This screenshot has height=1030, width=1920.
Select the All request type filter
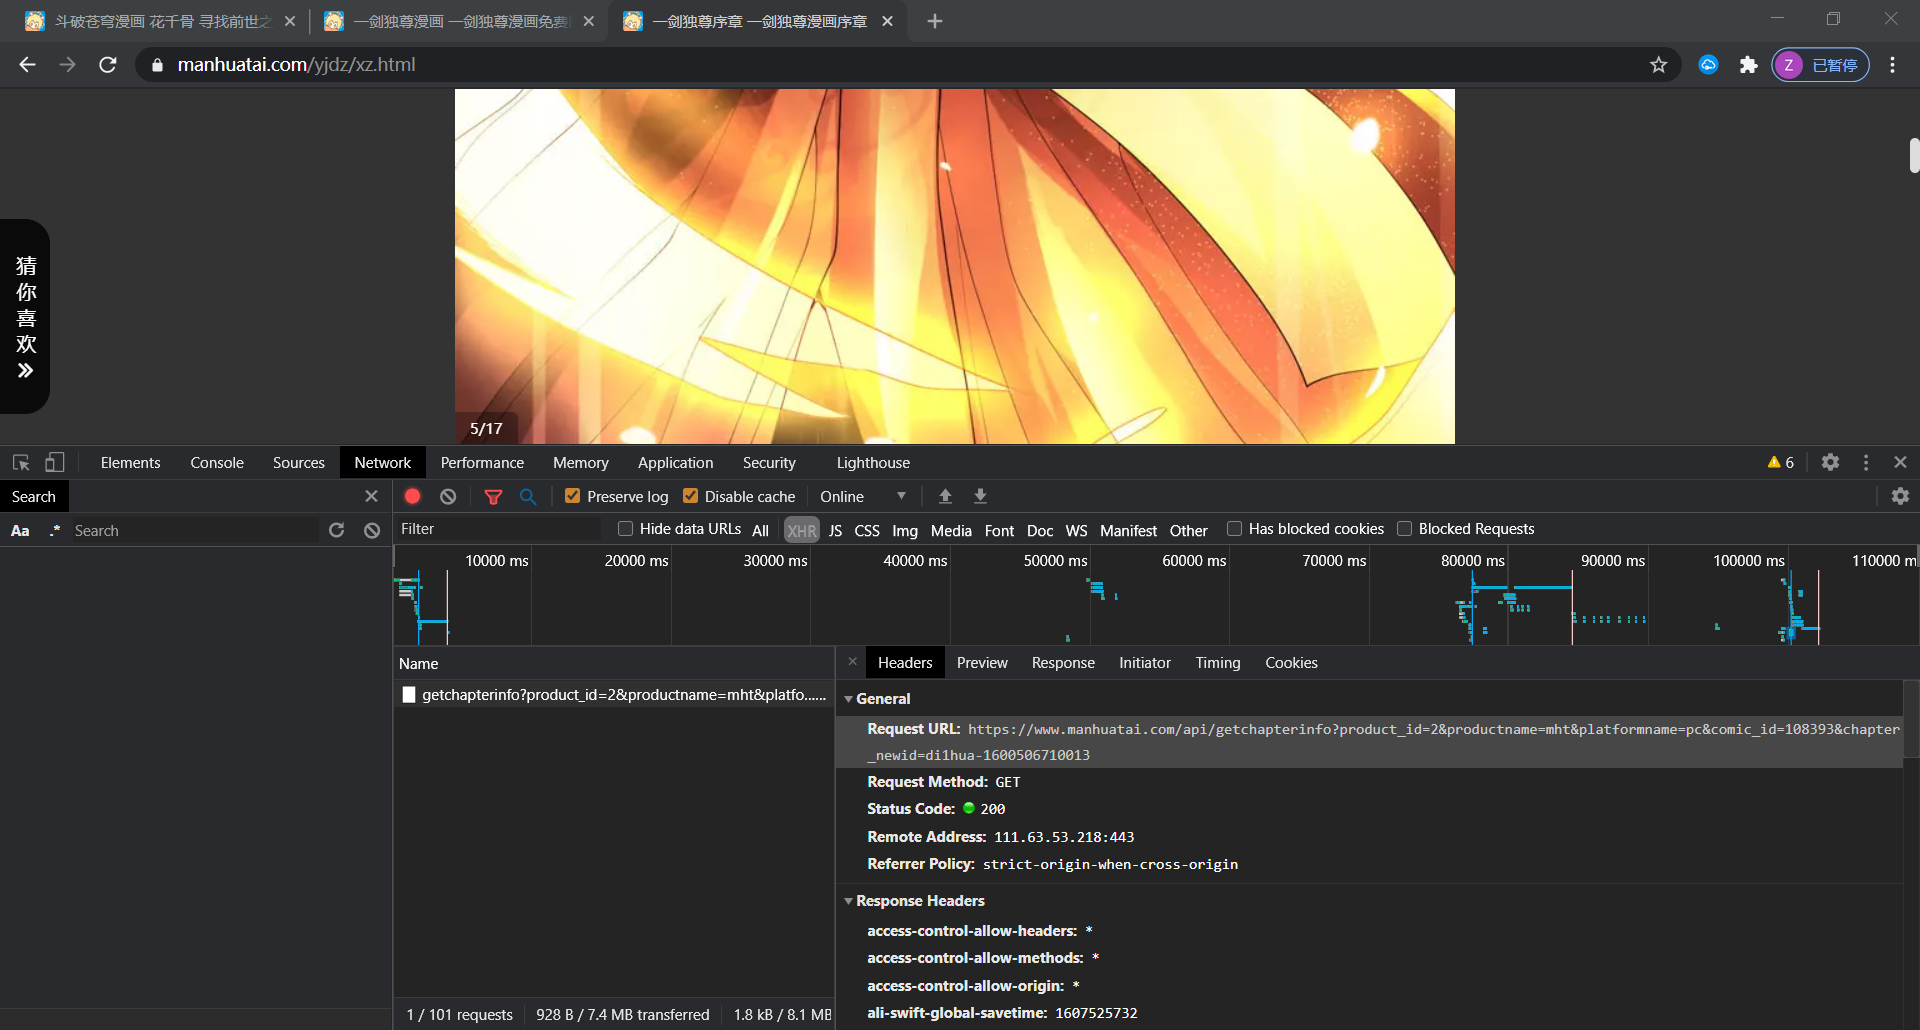pos(760,530)
